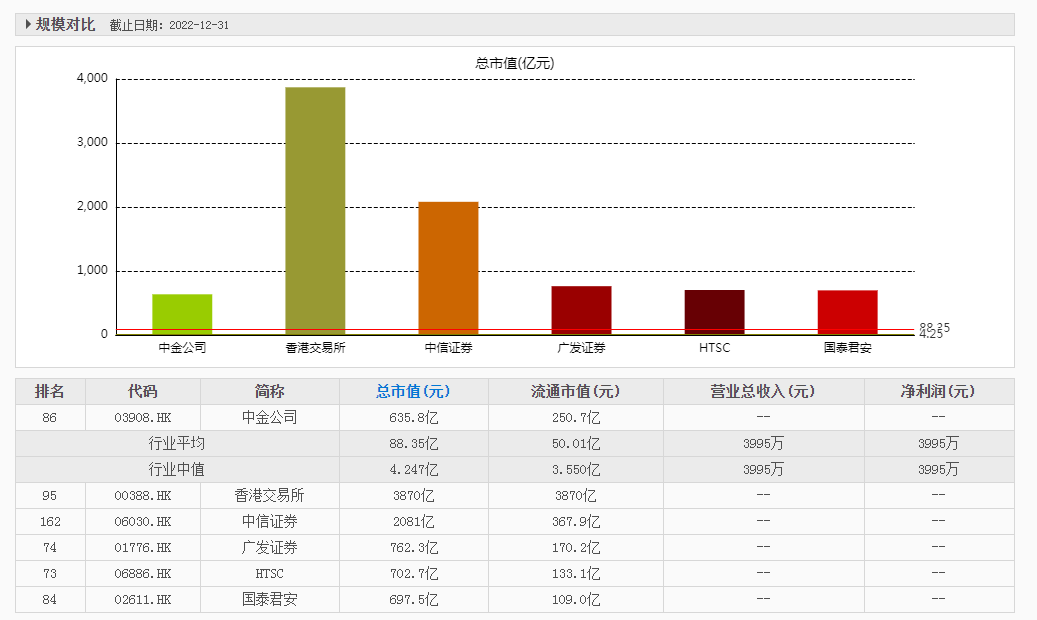The height and width of the screenshot is (620, 1037).
Task: Click 香港交易所 chart axis label
Action: pyautogui.click(x=315, y=347)
